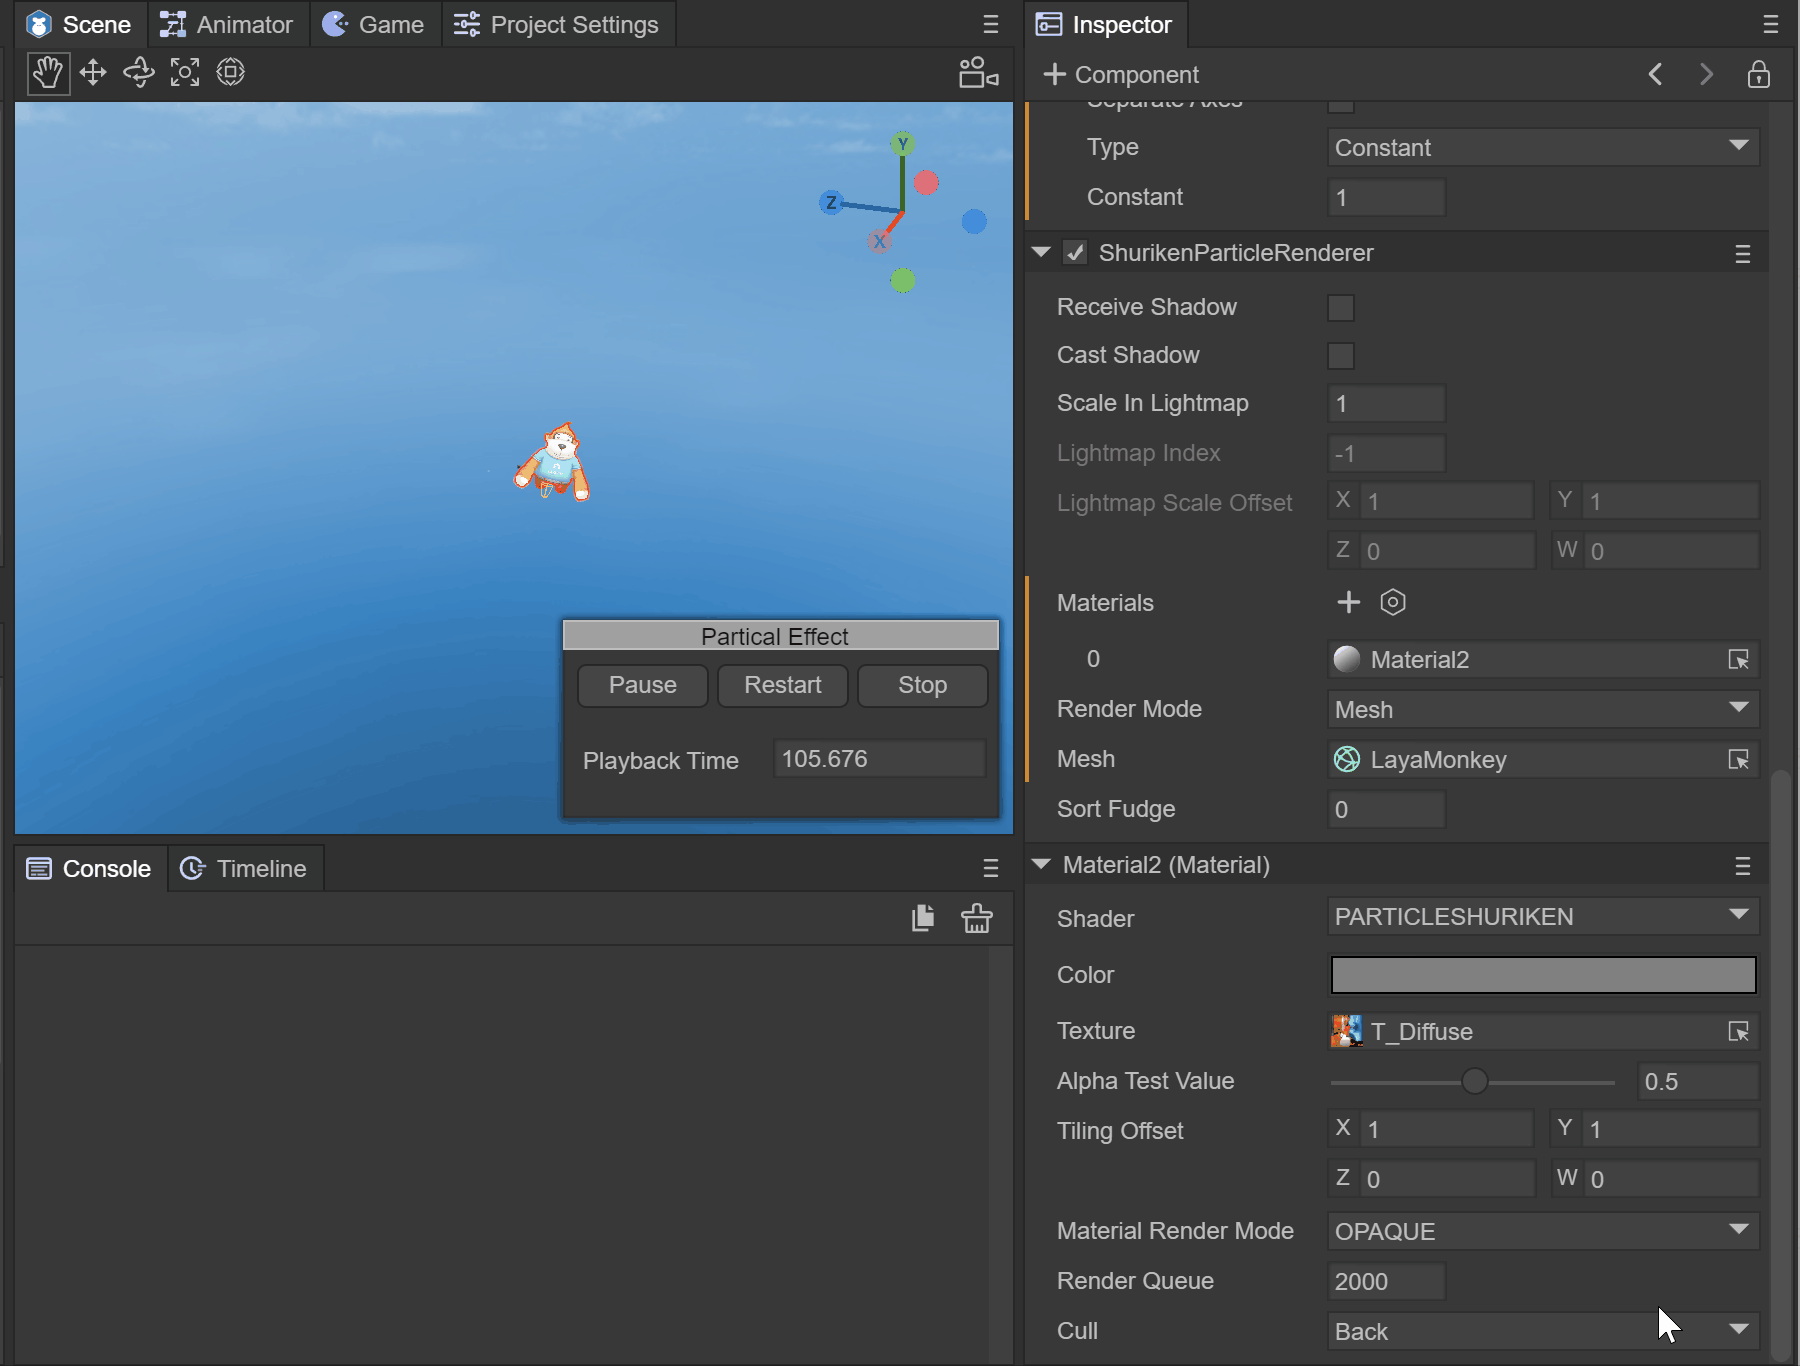Collapse the Material2 (Material) section
The height and width of the screenshot is (1366, 1800).
pos(1041,865)
